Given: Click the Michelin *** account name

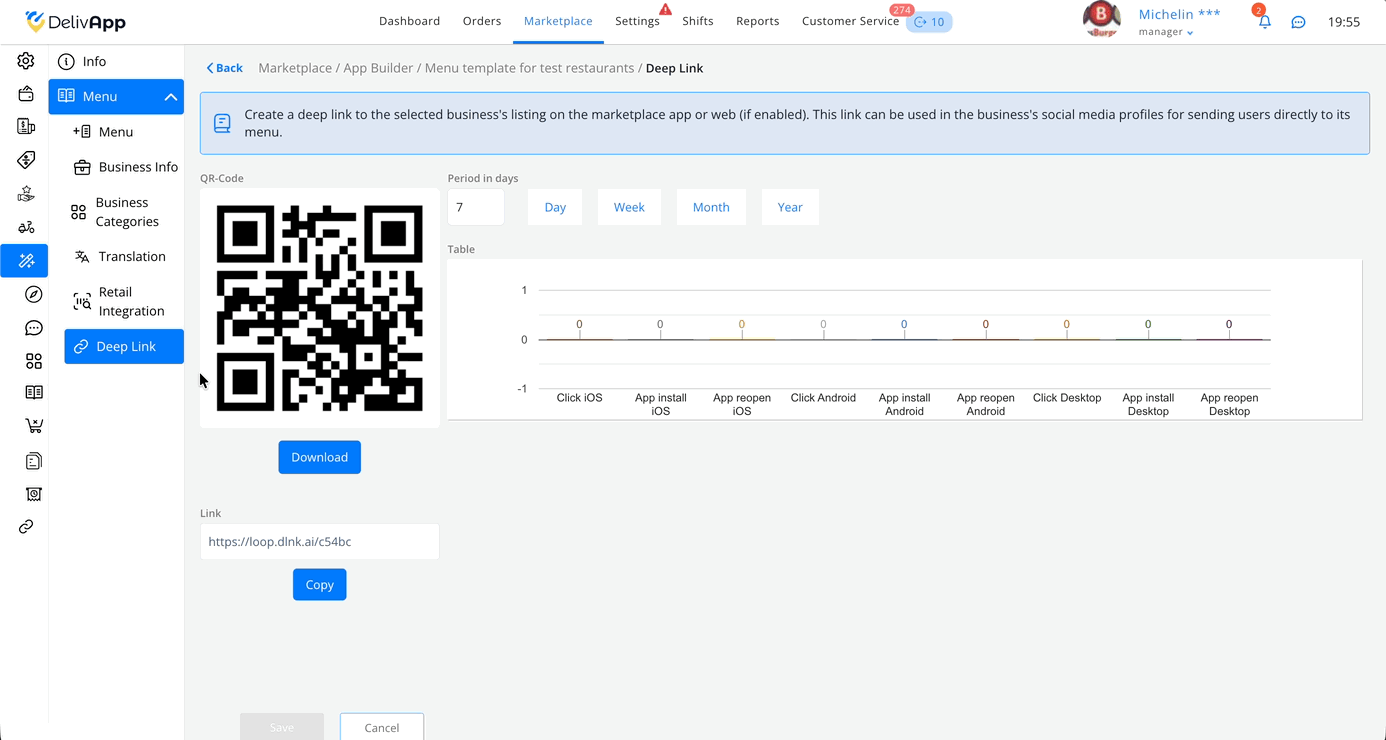Looking at the screenshot, I should [1180, 14].
